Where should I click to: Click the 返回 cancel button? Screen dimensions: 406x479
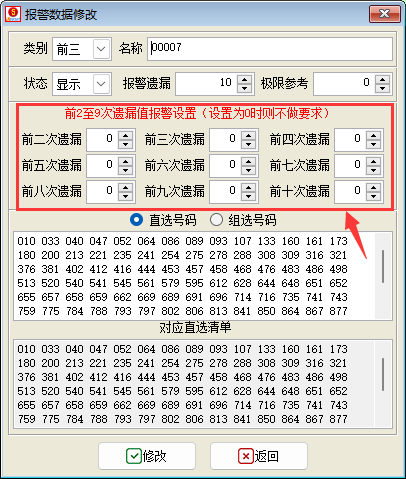[259, 456]
